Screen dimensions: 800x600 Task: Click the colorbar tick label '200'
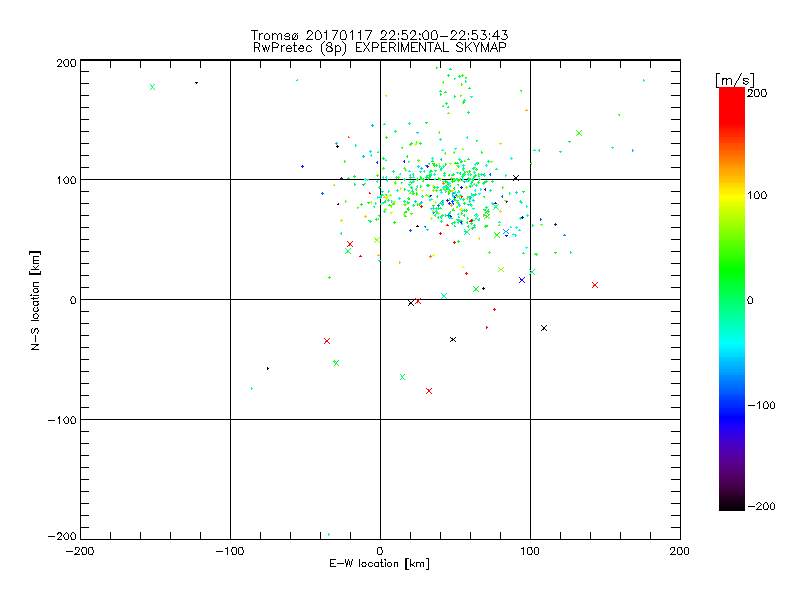pos(757,93)
